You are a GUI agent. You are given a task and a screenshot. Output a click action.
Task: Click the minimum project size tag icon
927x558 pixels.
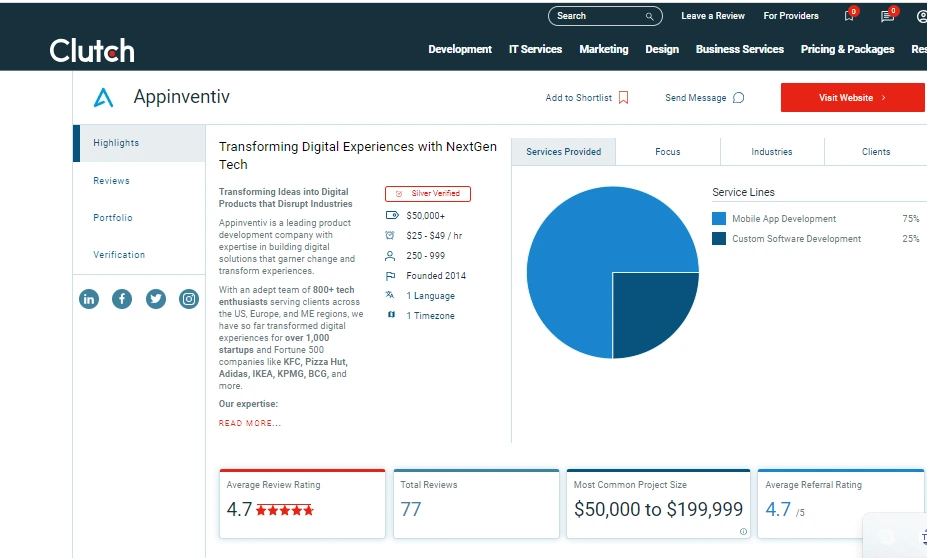pyautogui.click(x=391, y=215)
